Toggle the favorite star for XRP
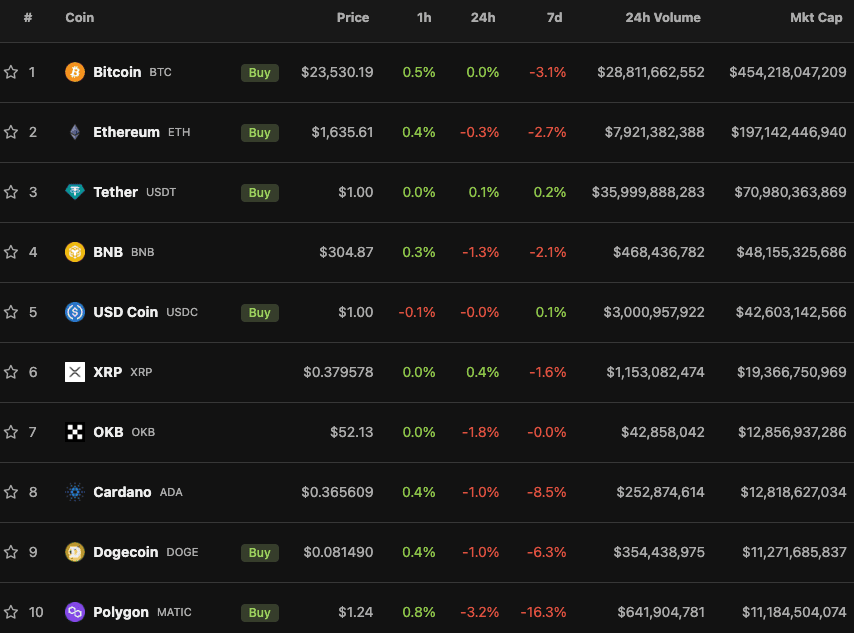Viewport: 854px width, 633px height. 11,372
